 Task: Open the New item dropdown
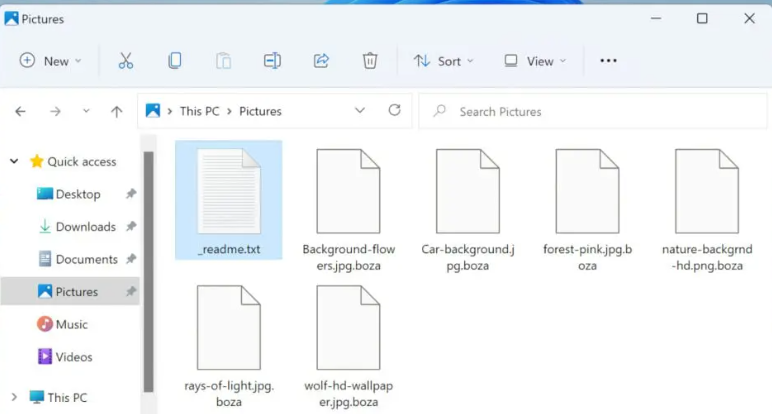tap(50, 61)
